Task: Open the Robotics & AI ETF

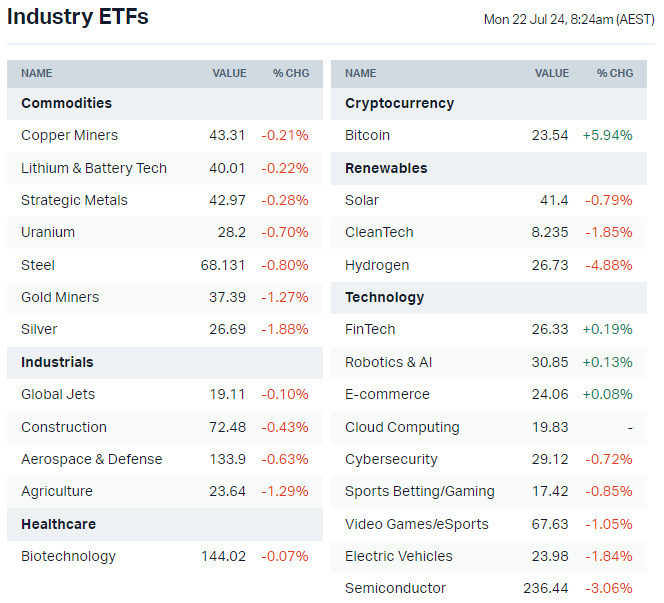Action: [388, 362]
